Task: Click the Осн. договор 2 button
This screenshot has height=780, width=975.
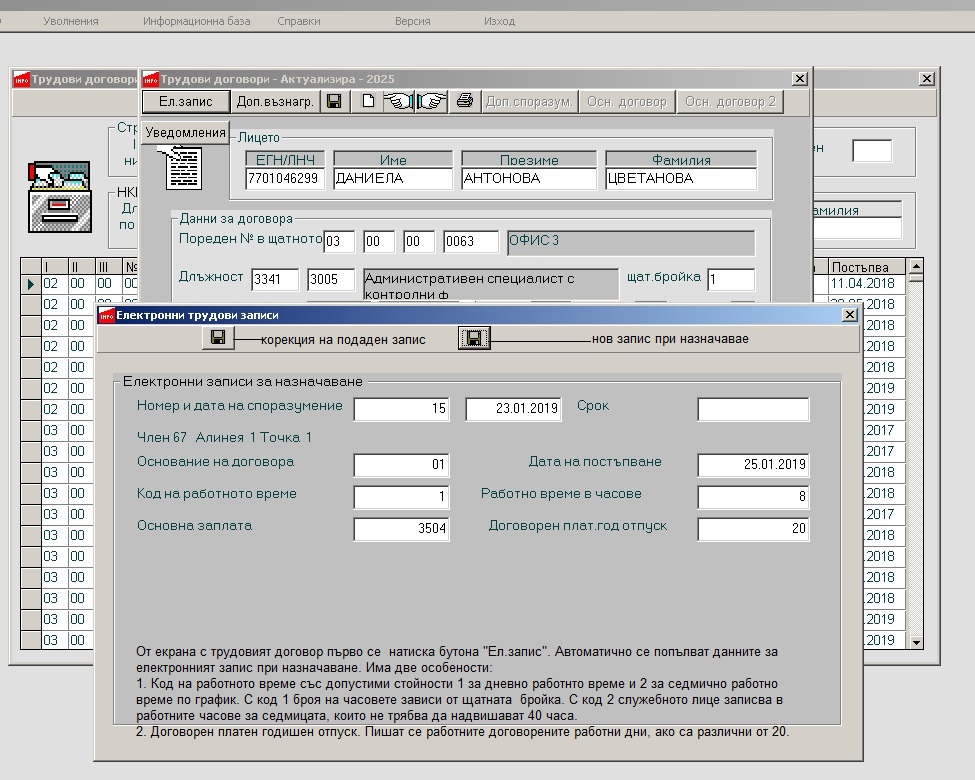Action: coord(730,101)
